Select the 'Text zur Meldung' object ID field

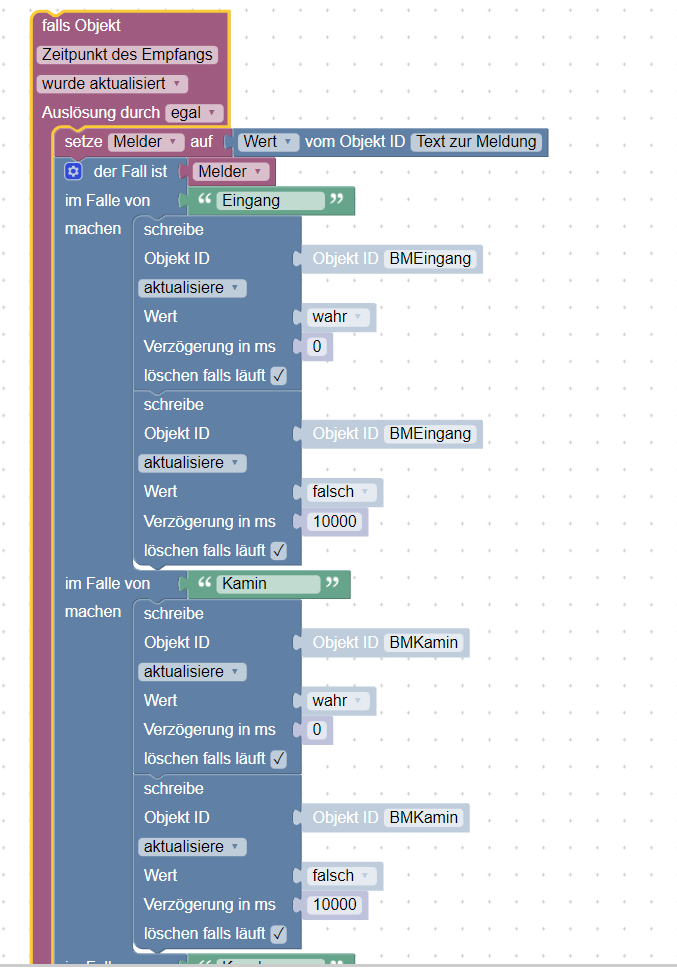tap(477, 142)
